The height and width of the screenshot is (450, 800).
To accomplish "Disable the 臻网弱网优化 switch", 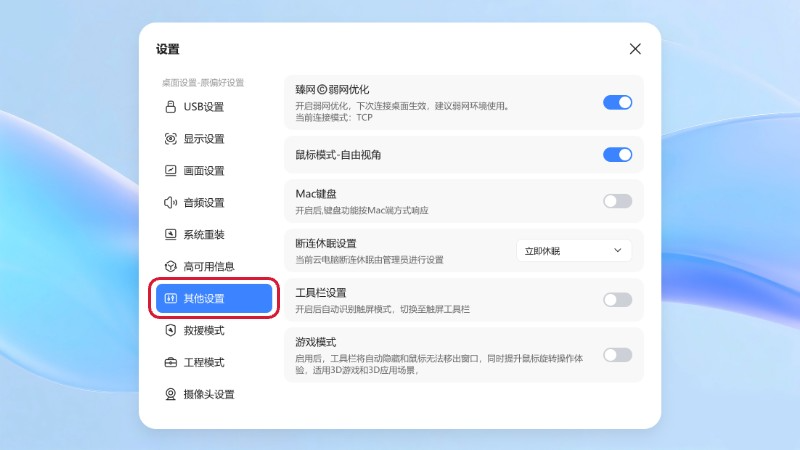I will click(x=617, y=103).
